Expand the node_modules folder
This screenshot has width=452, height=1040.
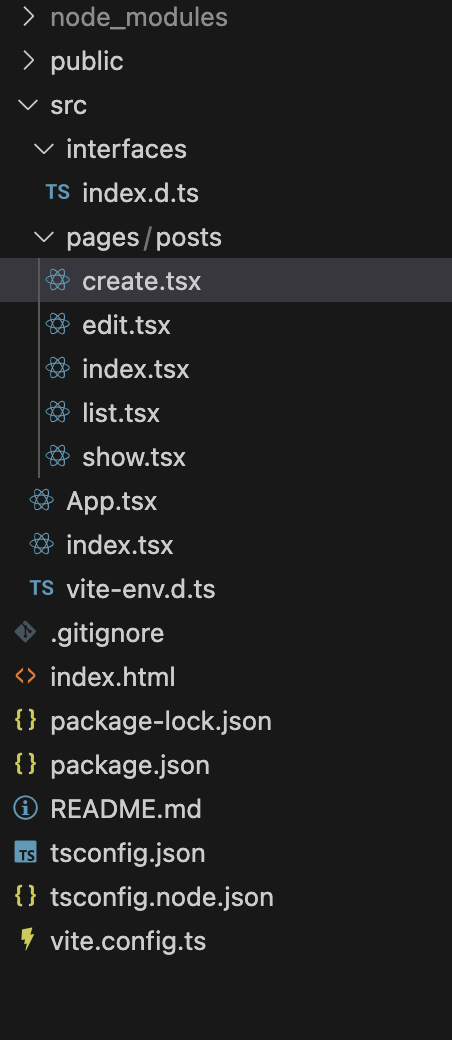point(28,17)
